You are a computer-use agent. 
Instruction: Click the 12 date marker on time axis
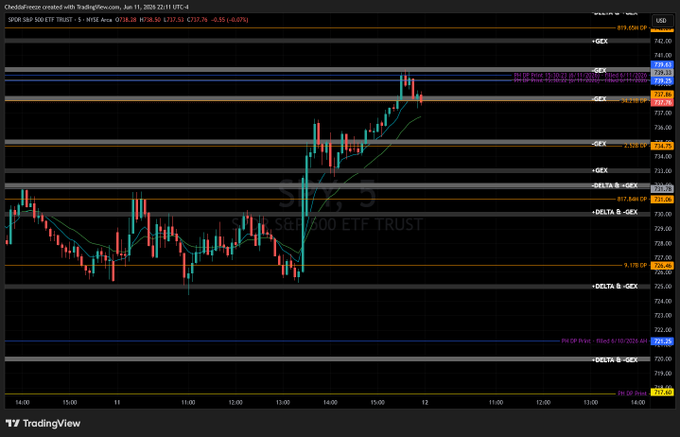point(425,403)
